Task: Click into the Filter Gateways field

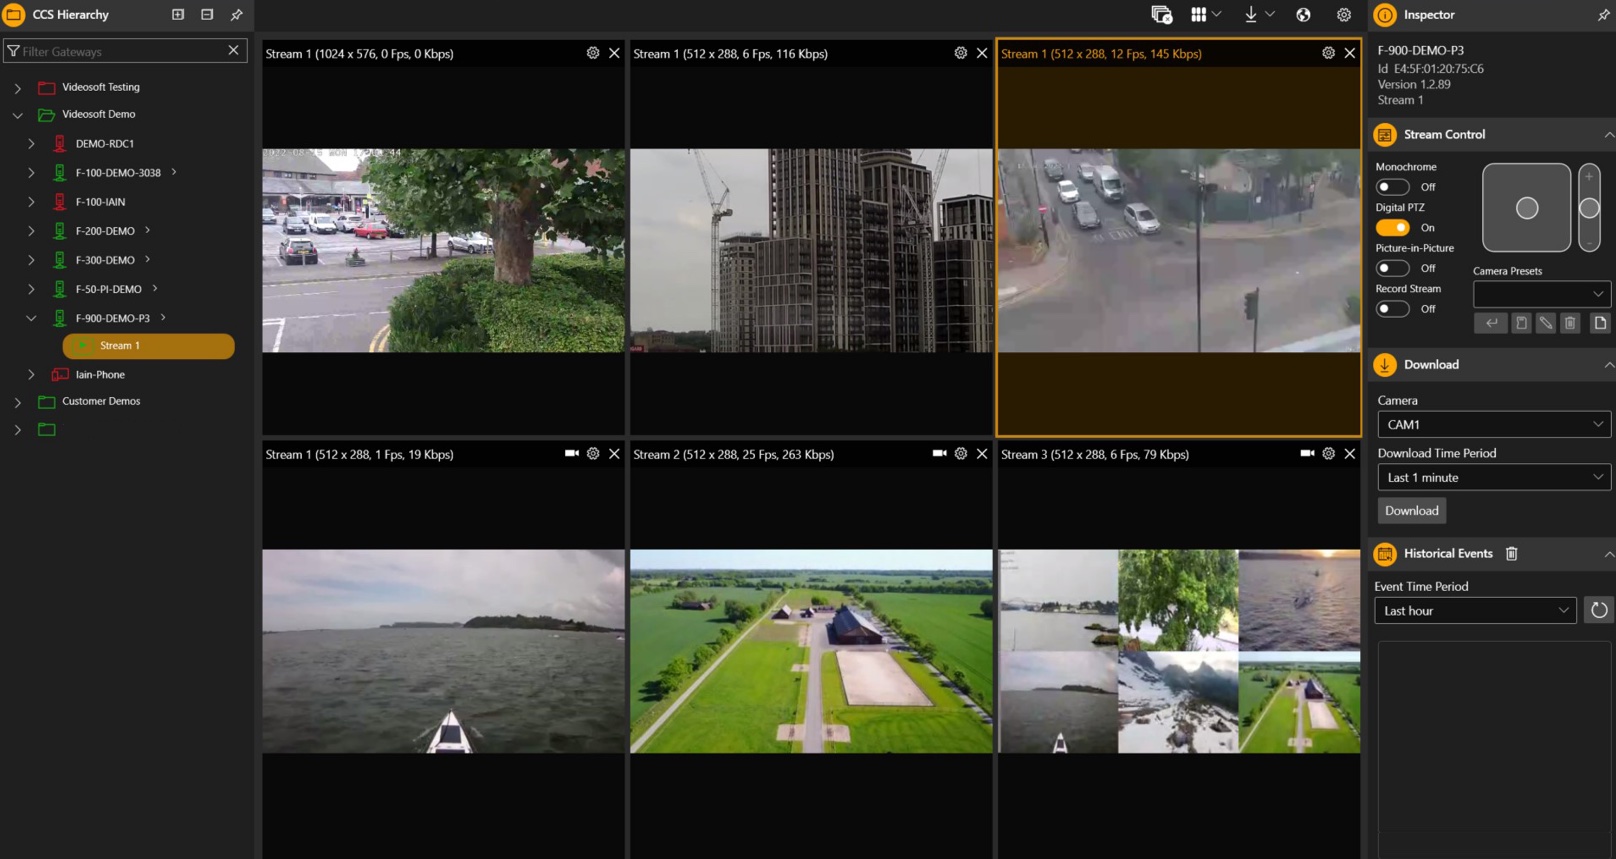Action: 120,51
